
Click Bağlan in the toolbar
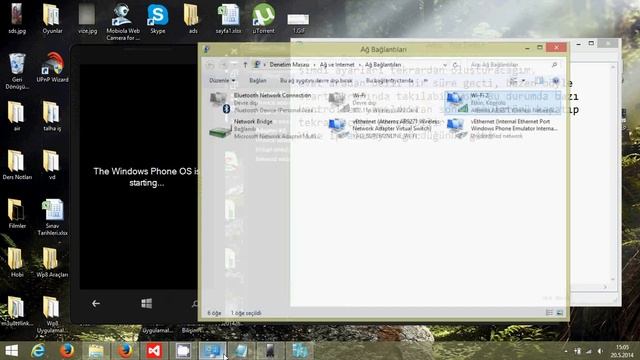pyautogui.click(x=258, y=80)
